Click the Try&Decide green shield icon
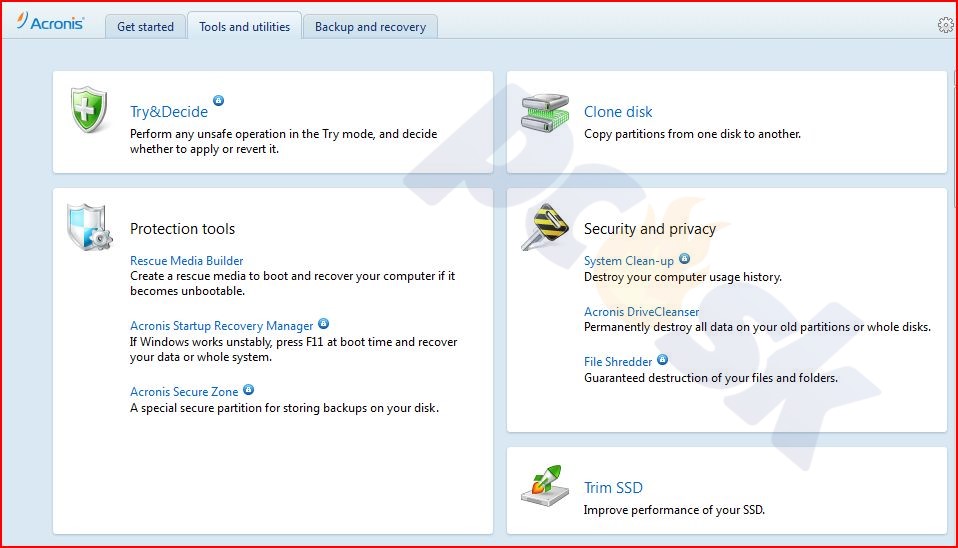The height and width of the screenshot is (548, 958). pos(89,109)
